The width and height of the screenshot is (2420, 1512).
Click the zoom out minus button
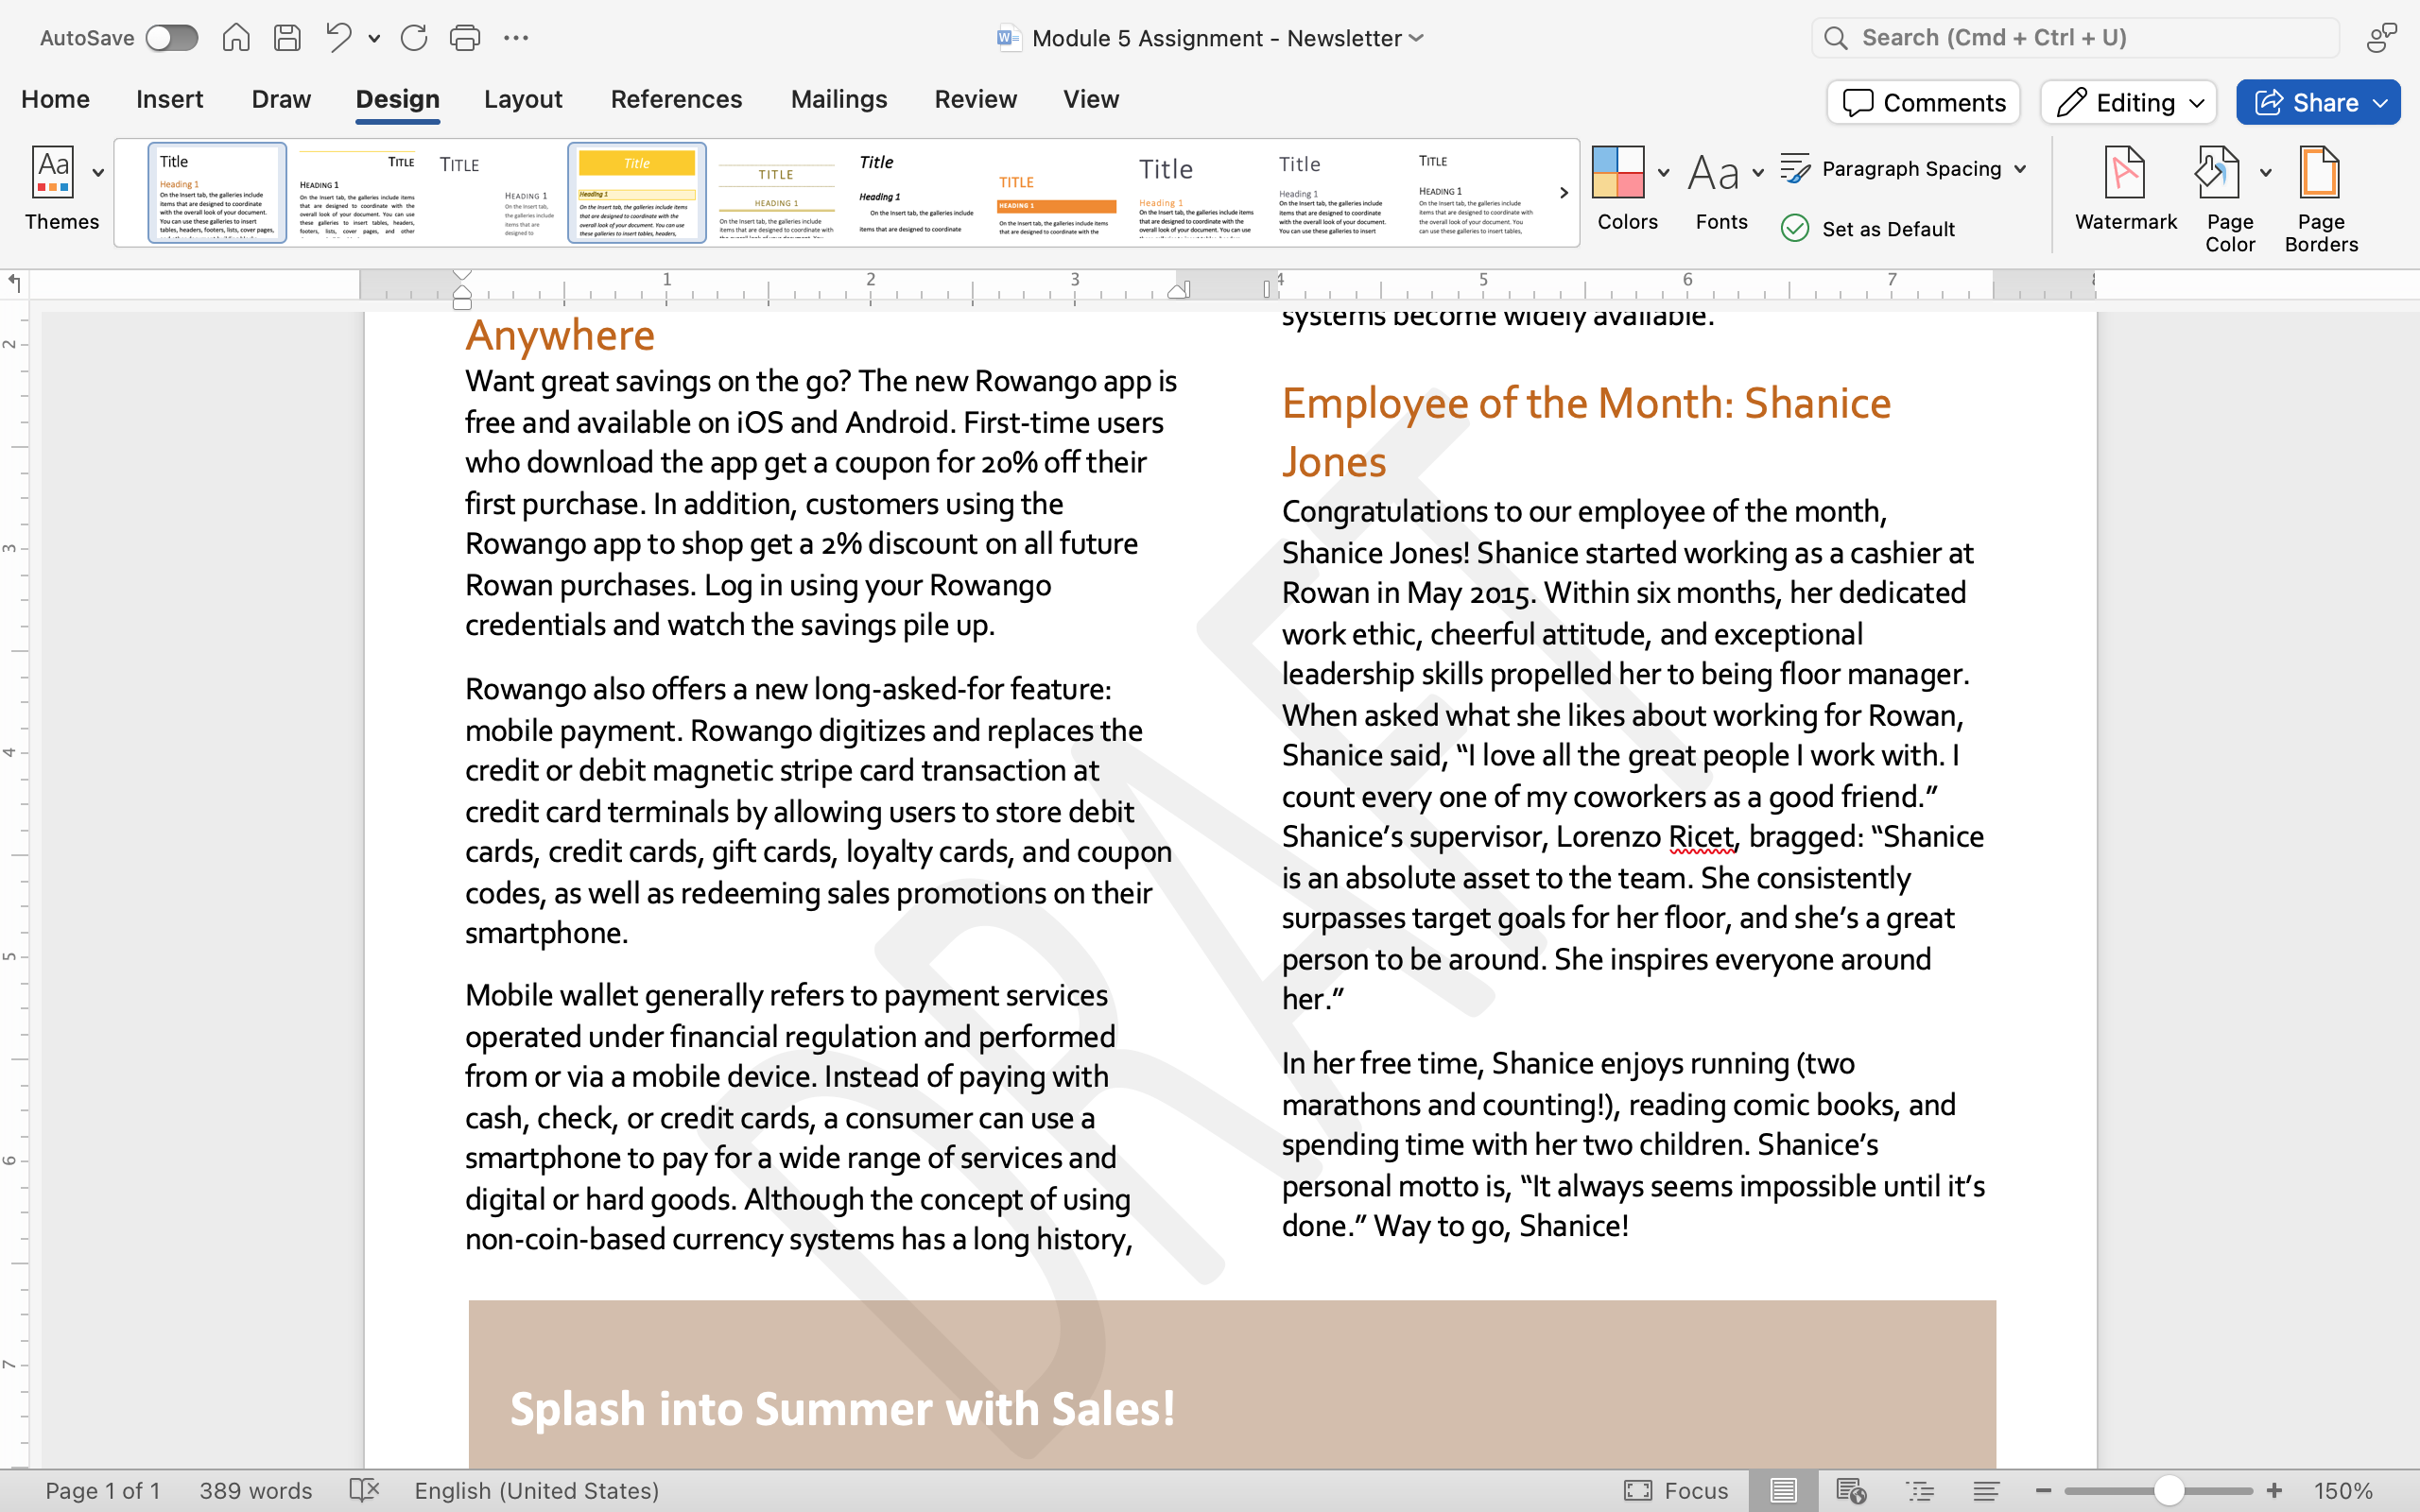[2044, 1491]
